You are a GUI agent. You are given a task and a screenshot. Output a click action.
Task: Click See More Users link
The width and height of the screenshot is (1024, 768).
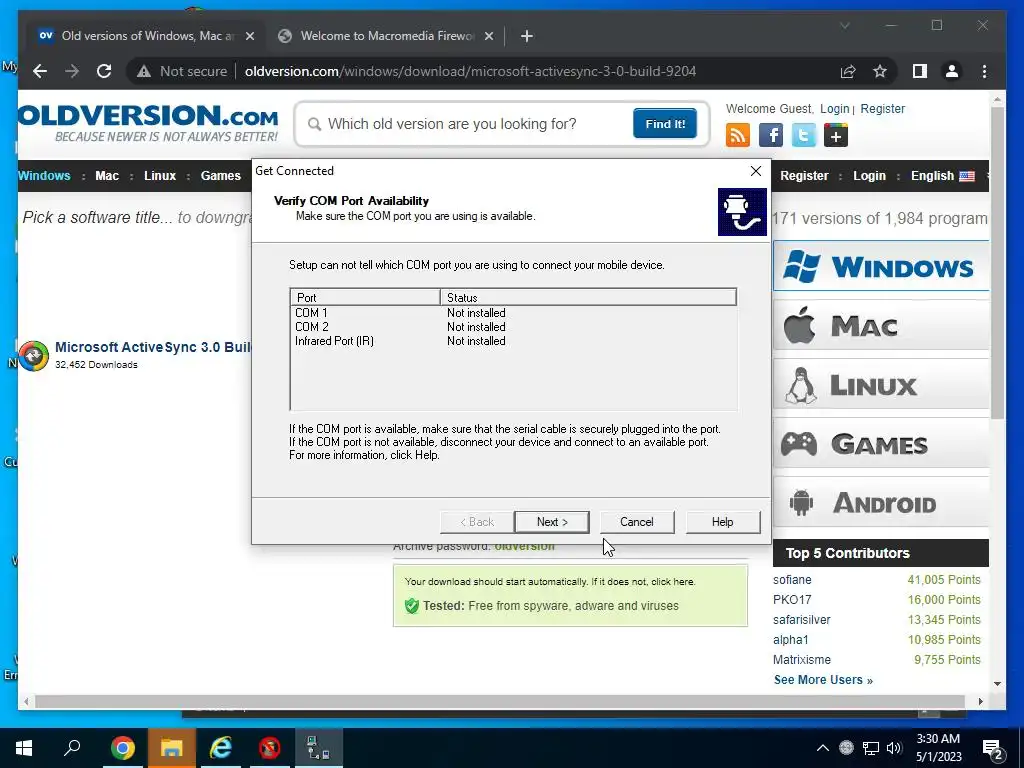pyautogui.click(x=823, y=680)
